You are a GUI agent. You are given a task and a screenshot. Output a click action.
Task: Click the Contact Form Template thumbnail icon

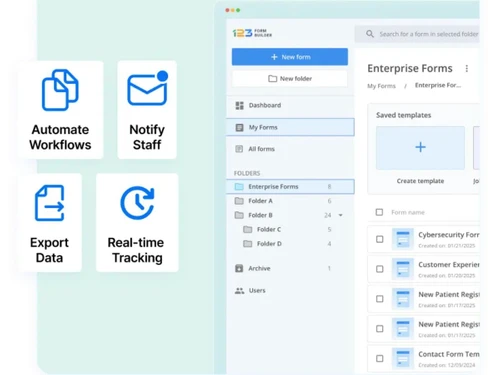(x=403, y=358)
